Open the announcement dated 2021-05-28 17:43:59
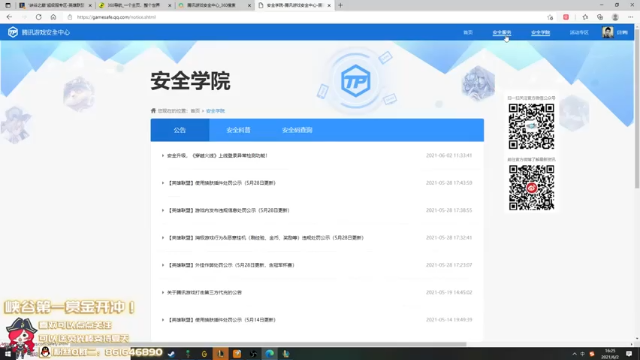The height and width of the screenshot is (360, 640). (x=221, y=183)
